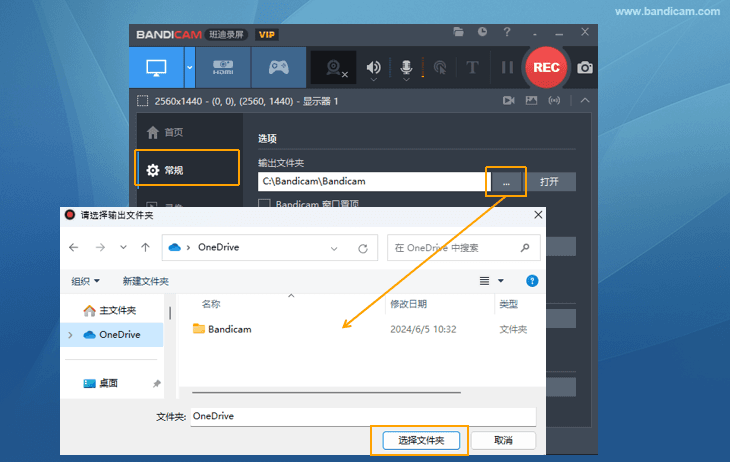The image size is (730, 462).
Task: Switch to HDMI device recording mode
Action: point(223,68)
